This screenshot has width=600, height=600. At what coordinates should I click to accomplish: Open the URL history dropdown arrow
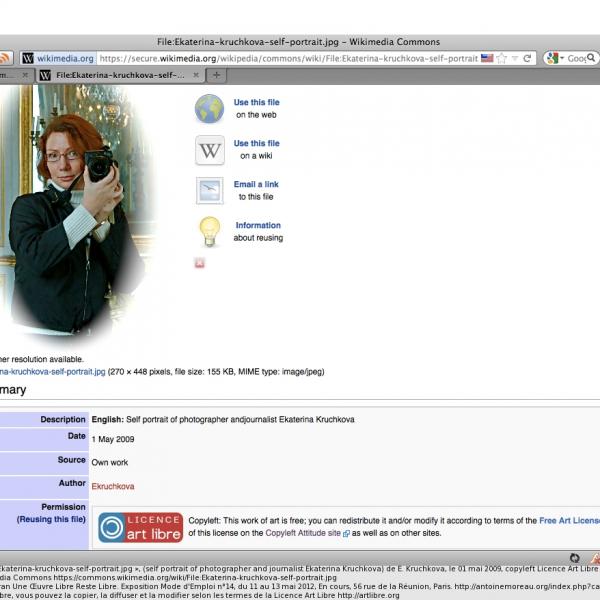tap(515, 58)
